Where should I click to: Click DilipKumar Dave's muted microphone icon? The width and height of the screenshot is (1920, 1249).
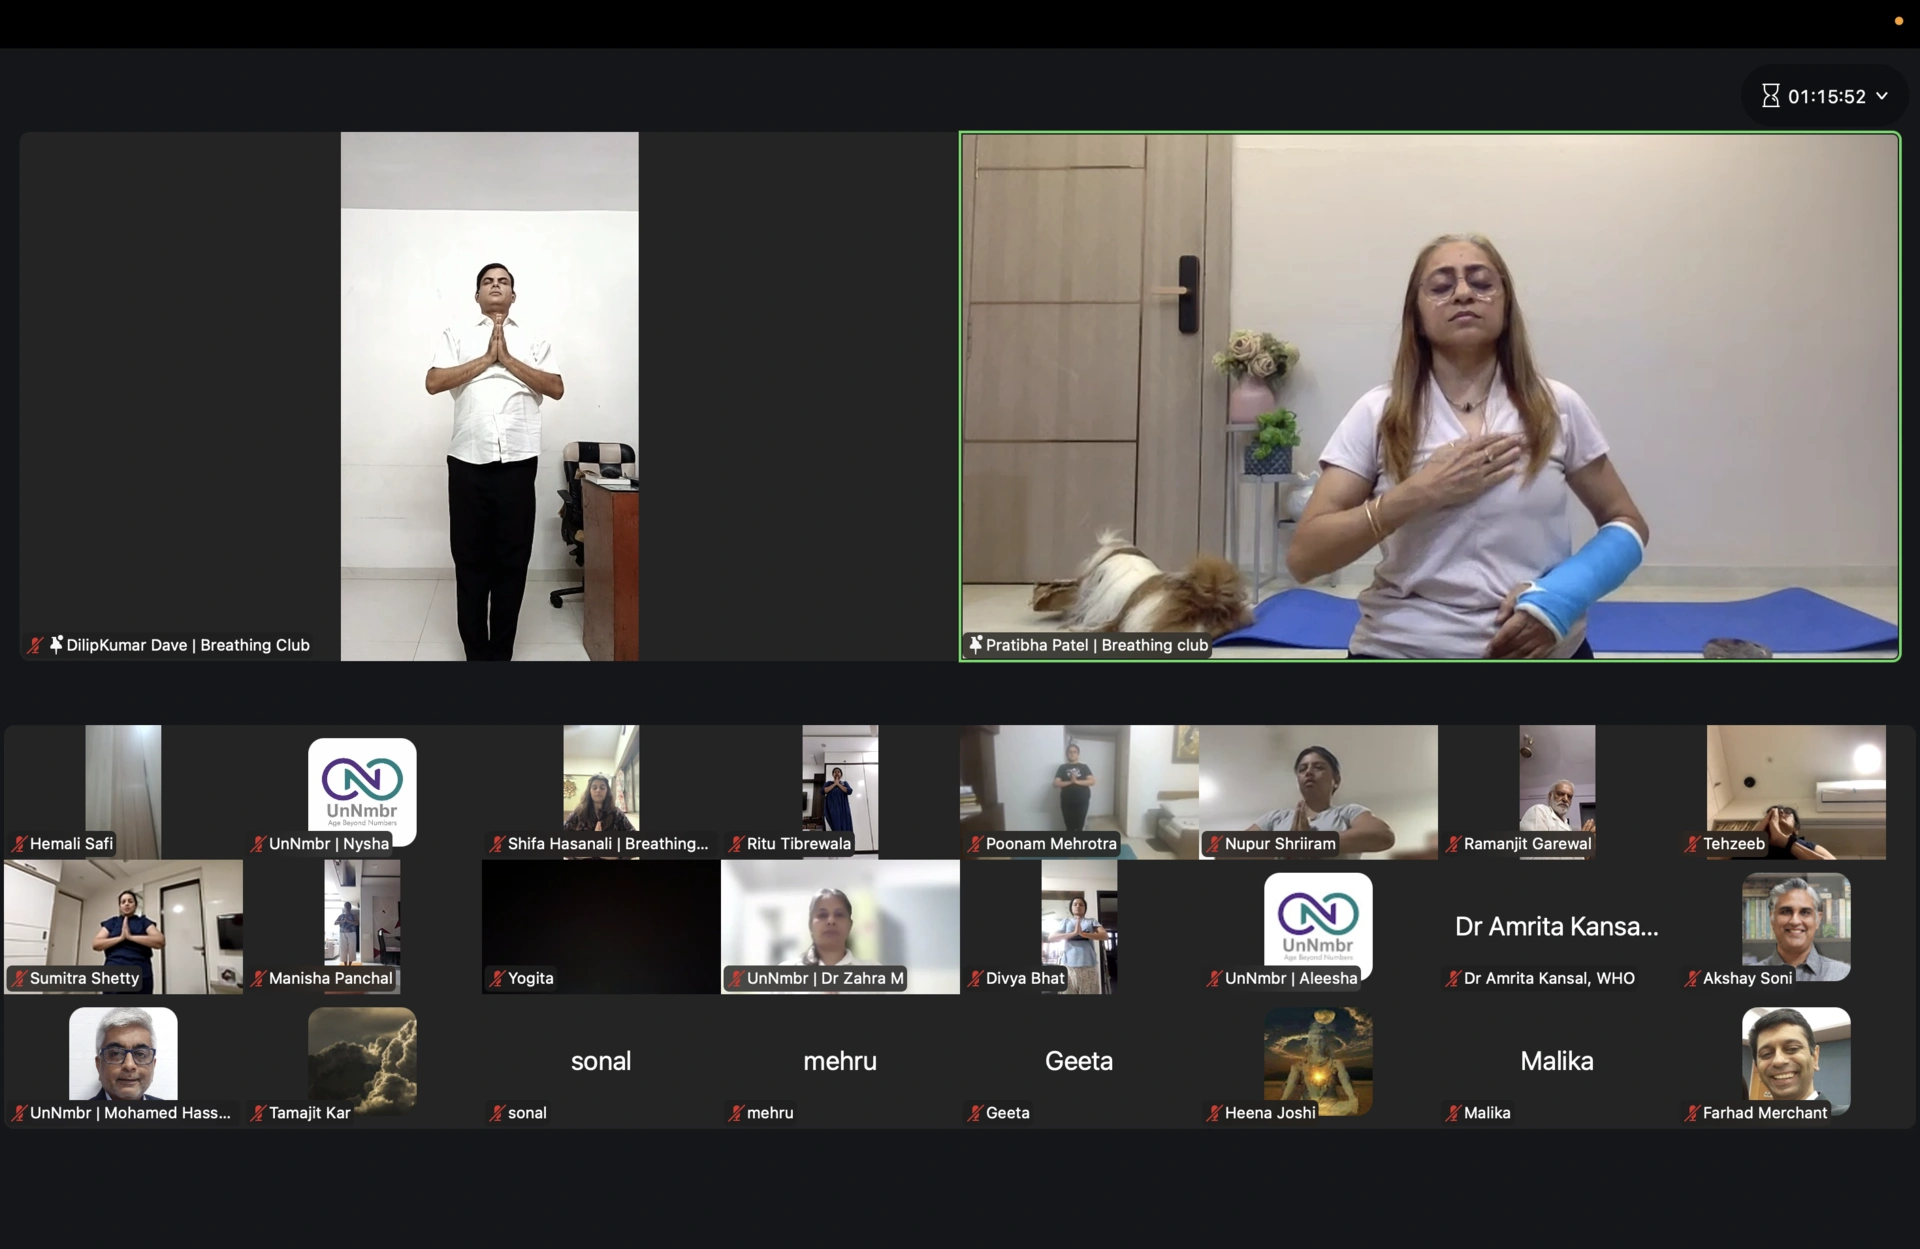[x=34, y=645]
